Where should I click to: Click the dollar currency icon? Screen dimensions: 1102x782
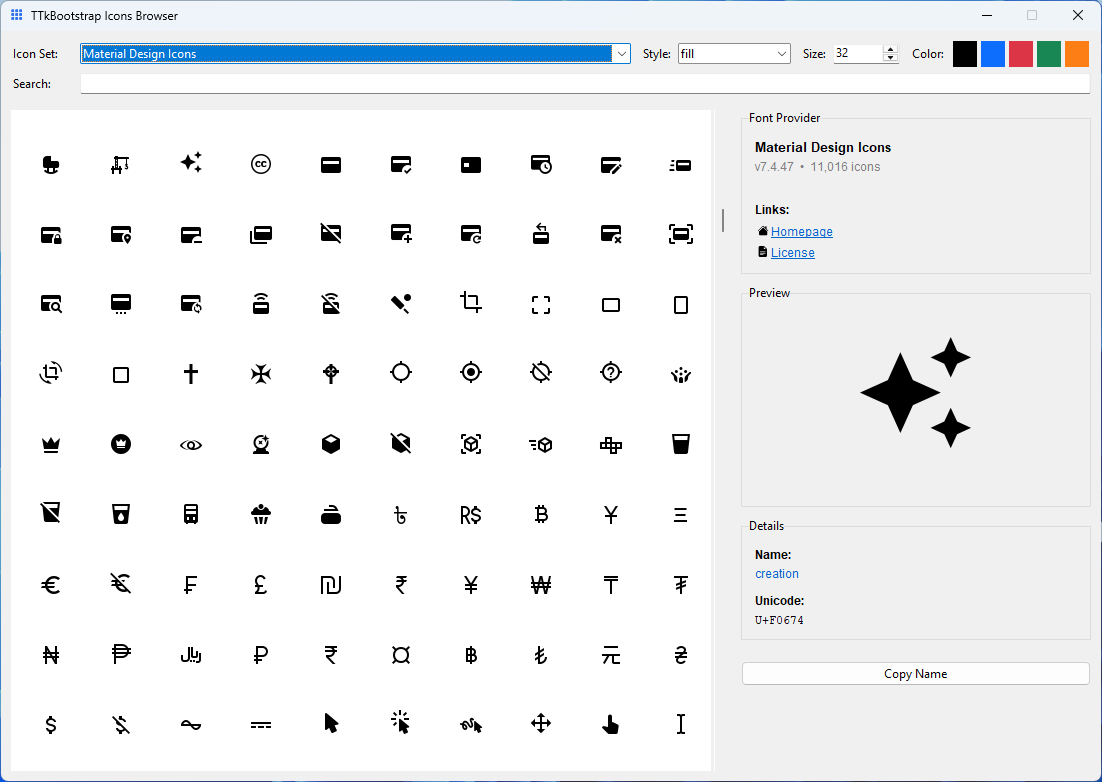(50, 723)
